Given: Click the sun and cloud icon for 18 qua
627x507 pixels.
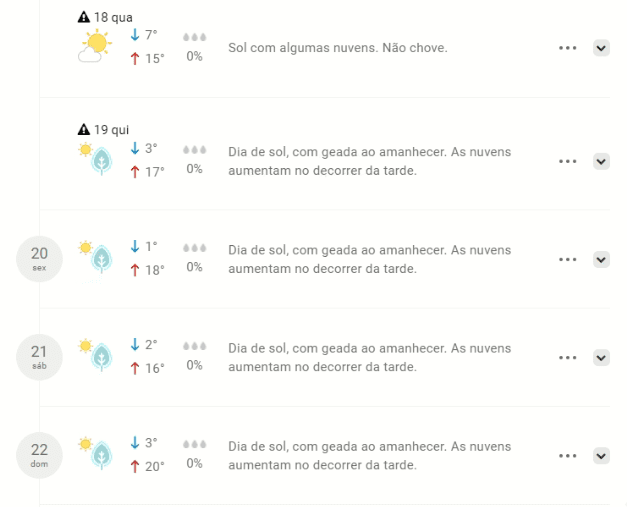Looking at the screenshot, I should (x=95, y=45).
